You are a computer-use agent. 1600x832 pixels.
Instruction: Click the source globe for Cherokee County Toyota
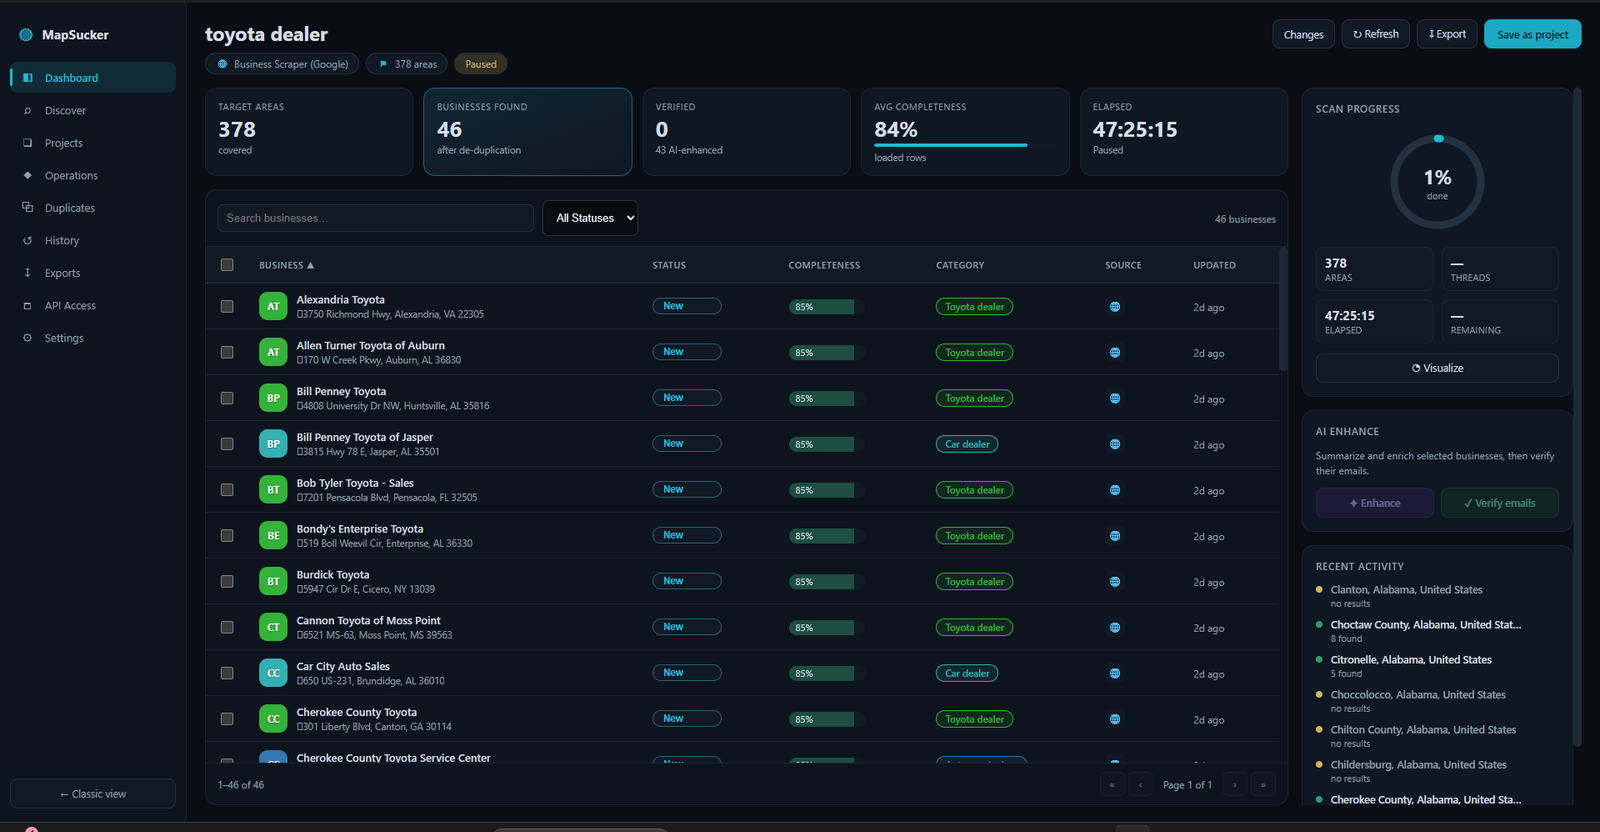coord(1115,719)
